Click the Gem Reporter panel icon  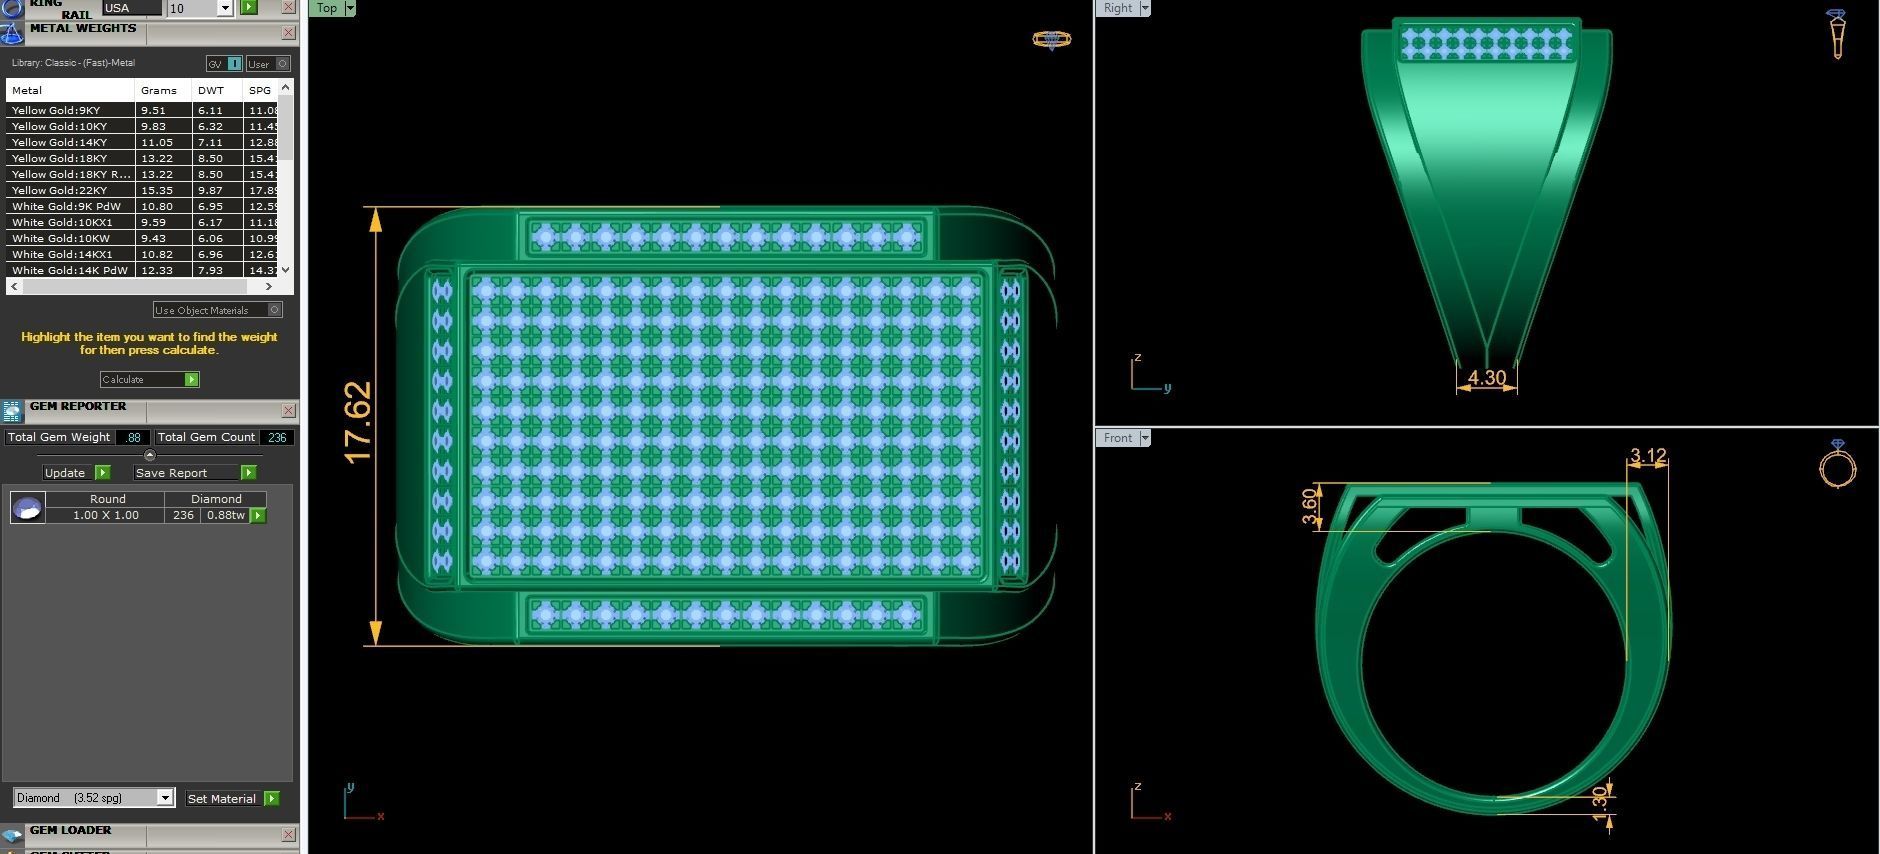(x=11, y=411)
